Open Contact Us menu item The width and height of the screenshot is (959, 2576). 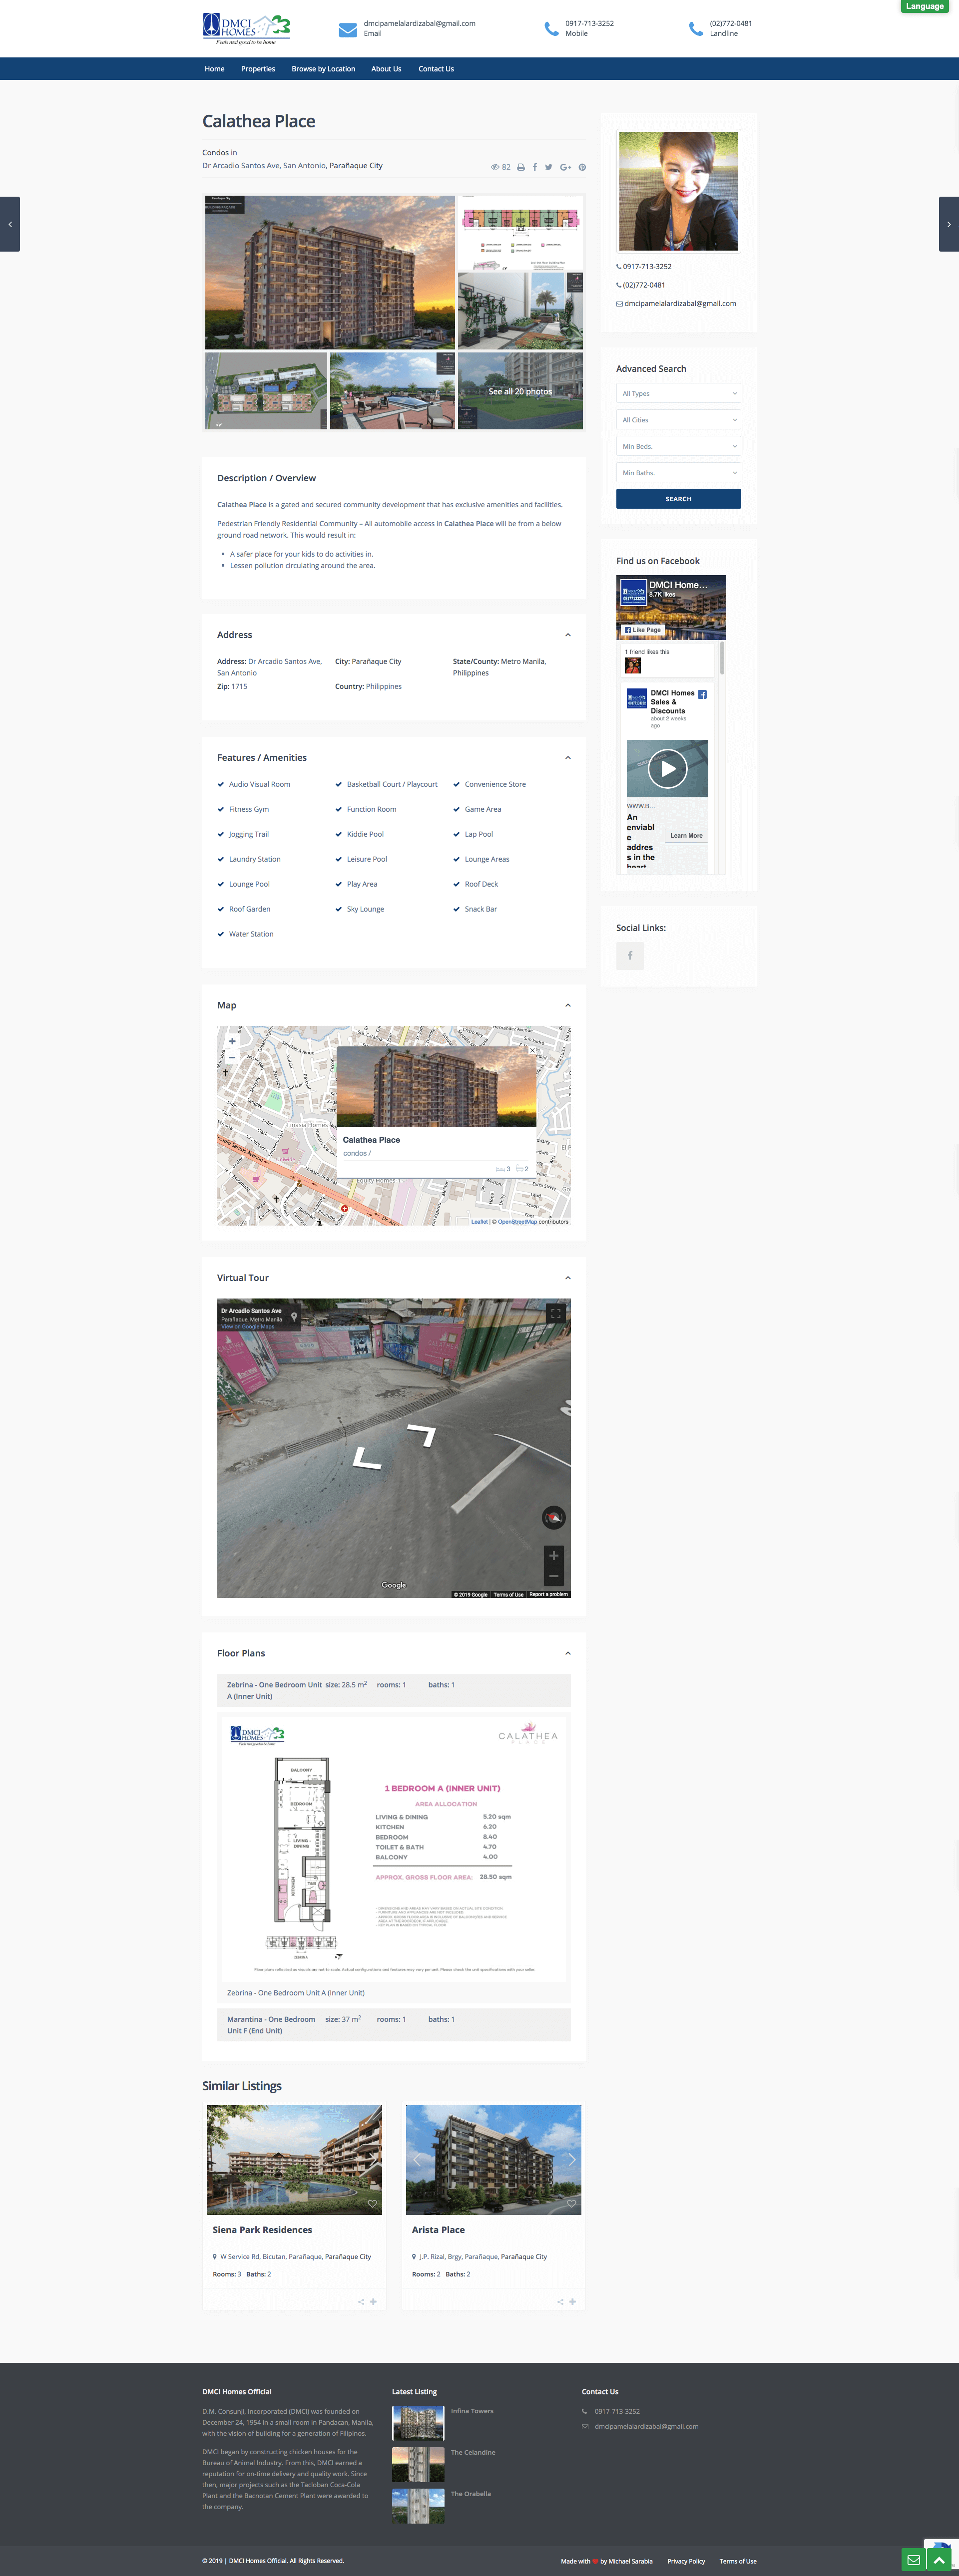(436, 69)
